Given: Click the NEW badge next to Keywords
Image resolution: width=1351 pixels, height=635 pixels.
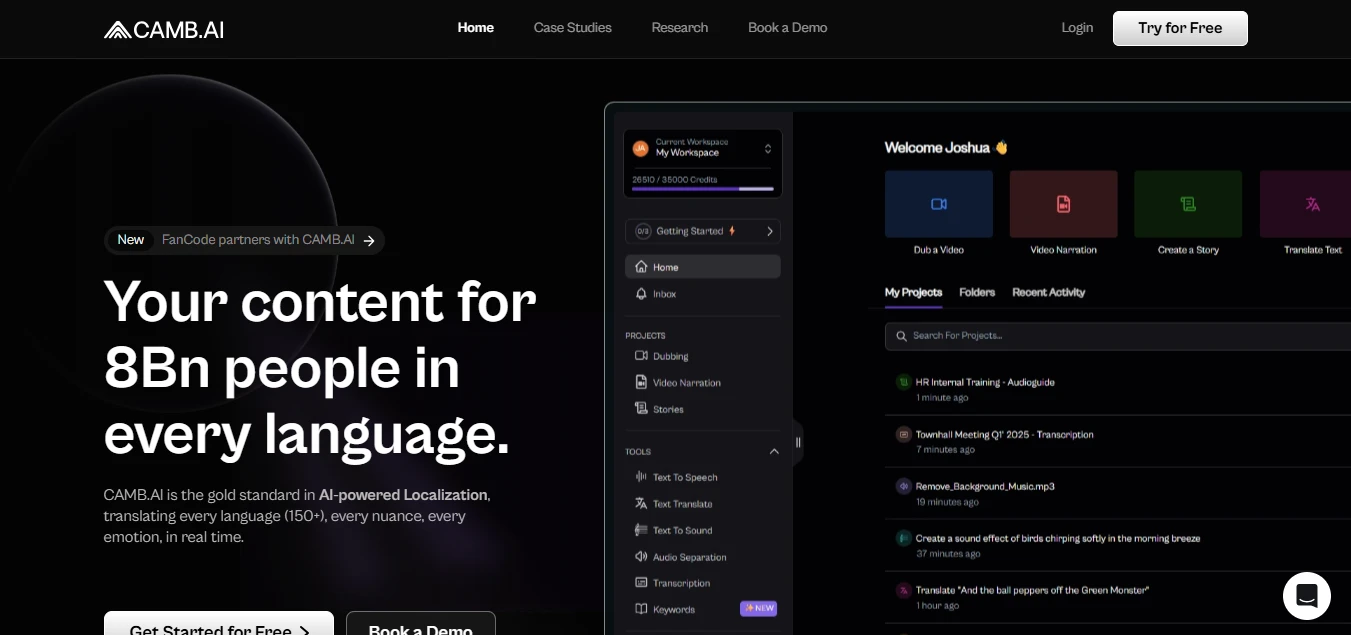Looking at the screenshot, I should pos(758,608).
